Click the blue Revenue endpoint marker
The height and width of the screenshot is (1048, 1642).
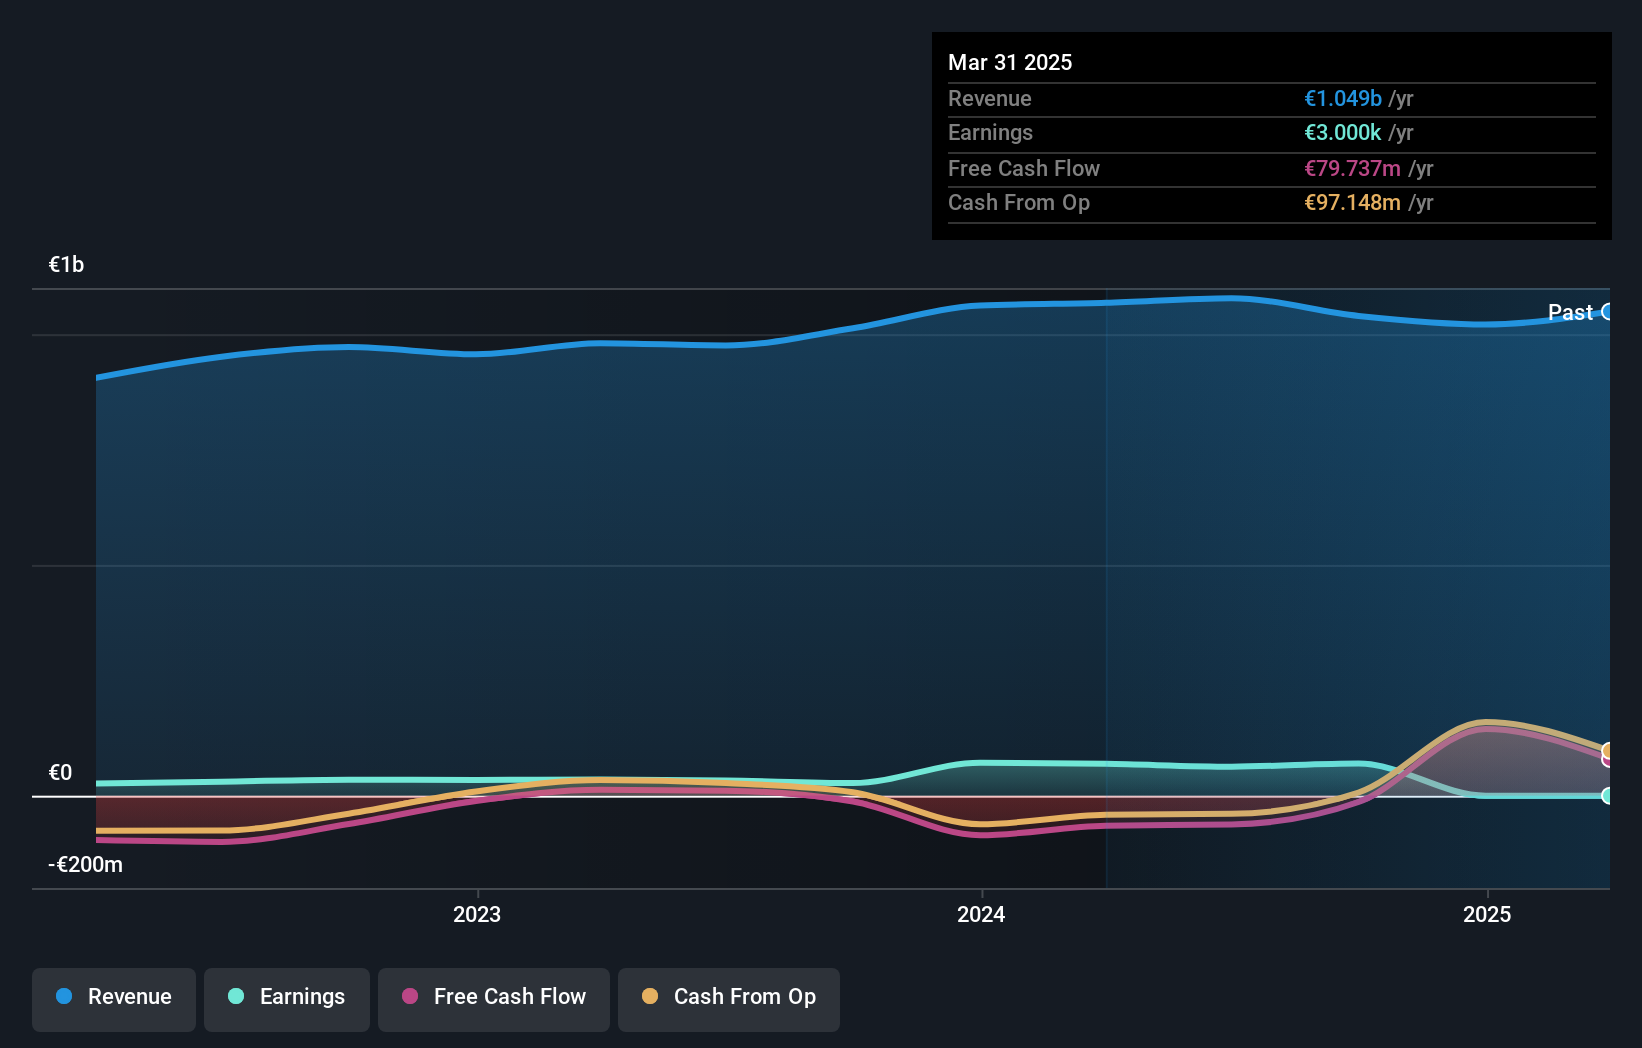[1607, 312]
